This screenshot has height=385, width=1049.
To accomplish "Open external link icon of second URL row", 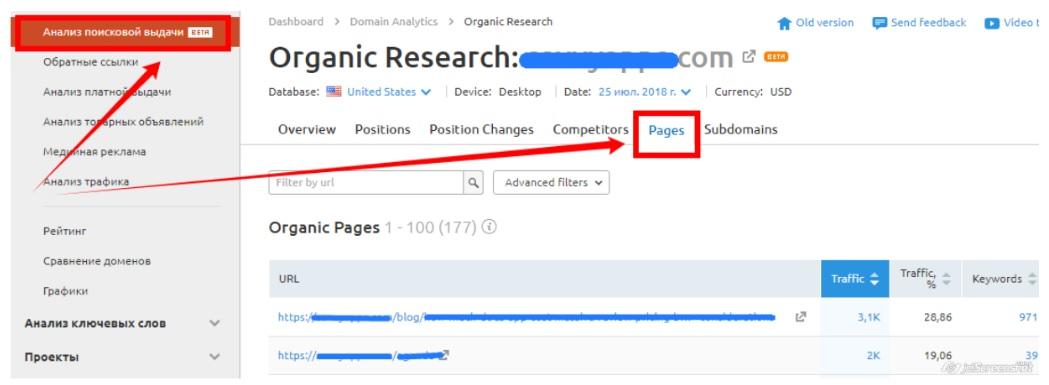I will tap(444, 355).
